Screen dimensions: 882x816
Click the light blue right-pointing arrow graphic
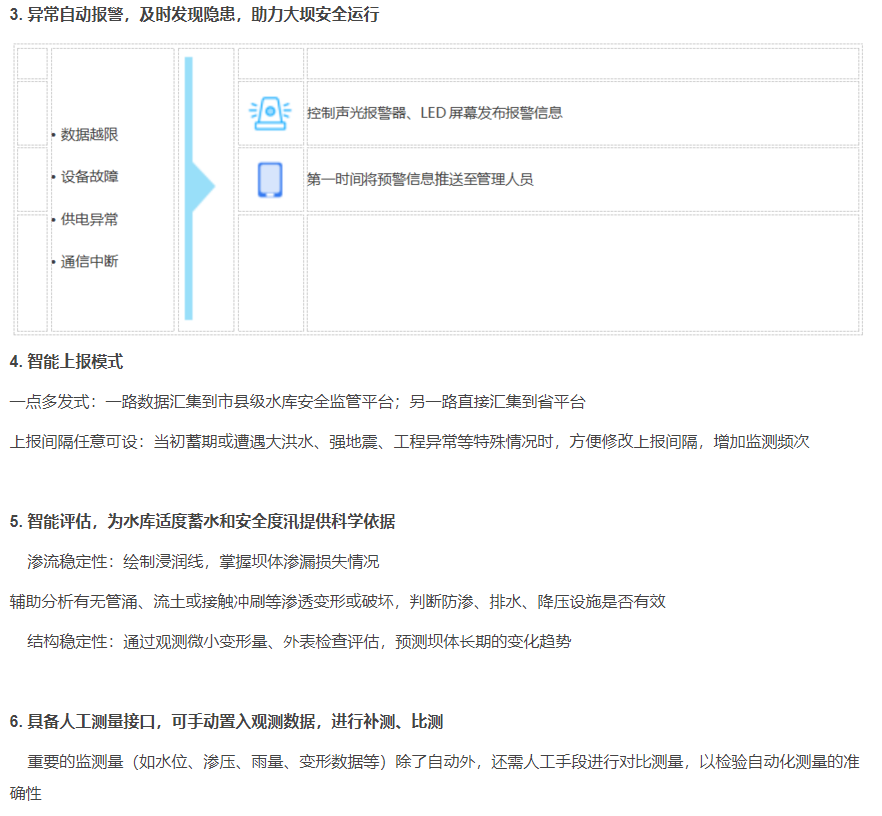(201, 186)
